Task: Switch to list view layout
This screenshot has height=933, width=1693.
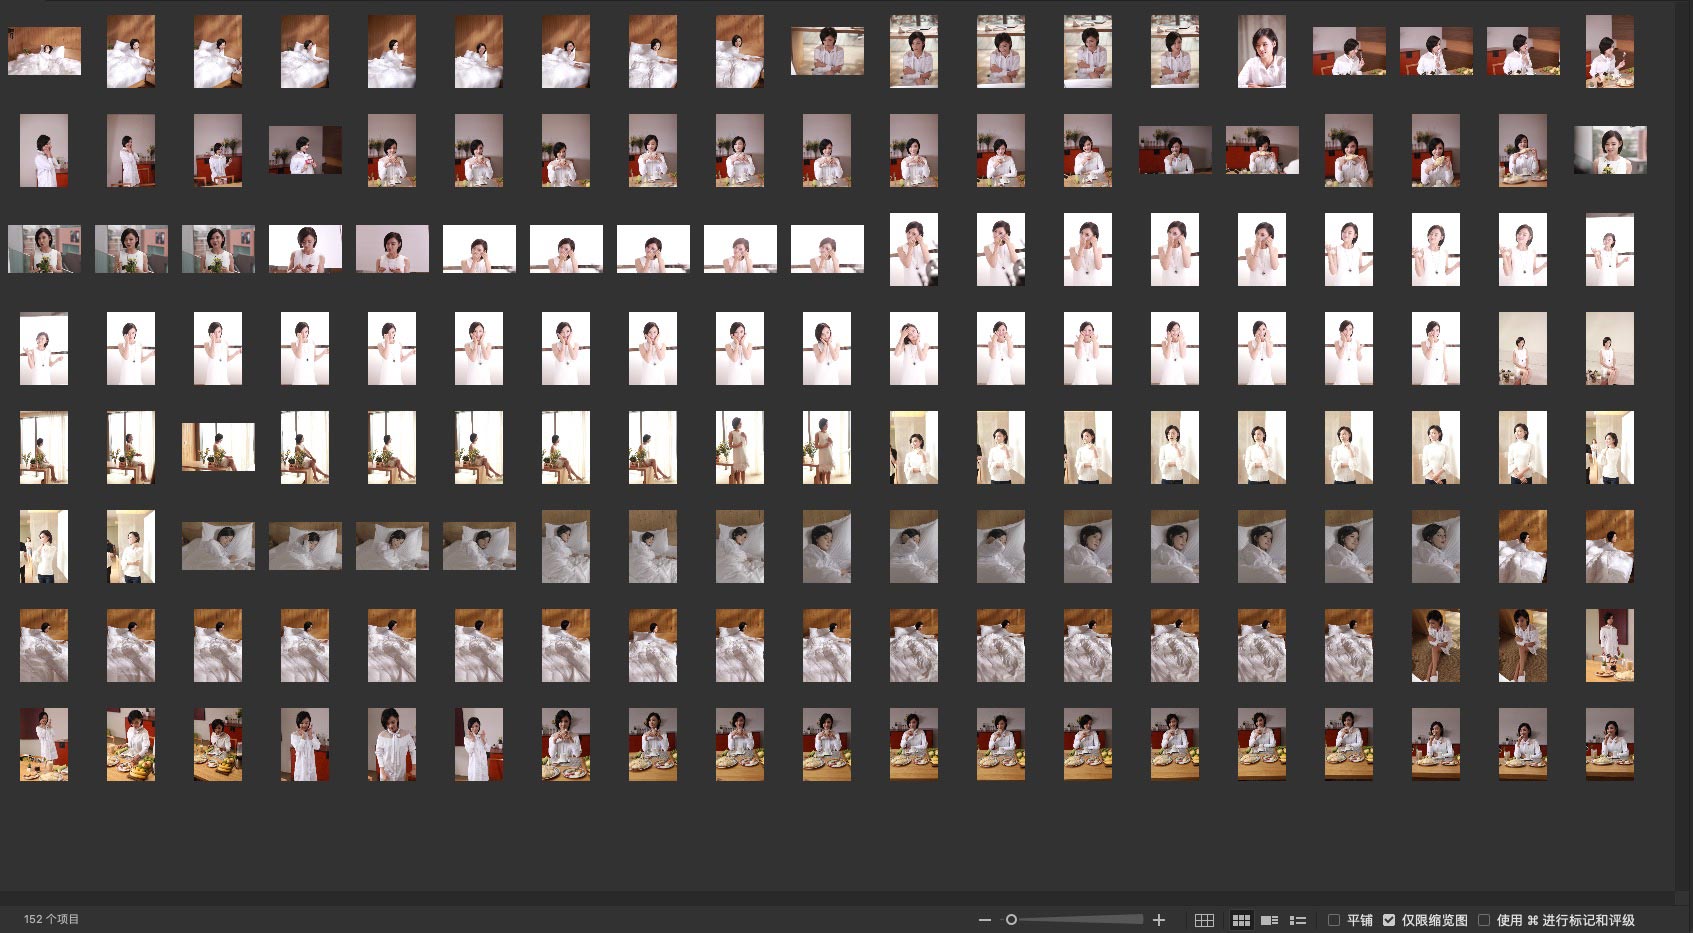Action: click(1298, 920)
